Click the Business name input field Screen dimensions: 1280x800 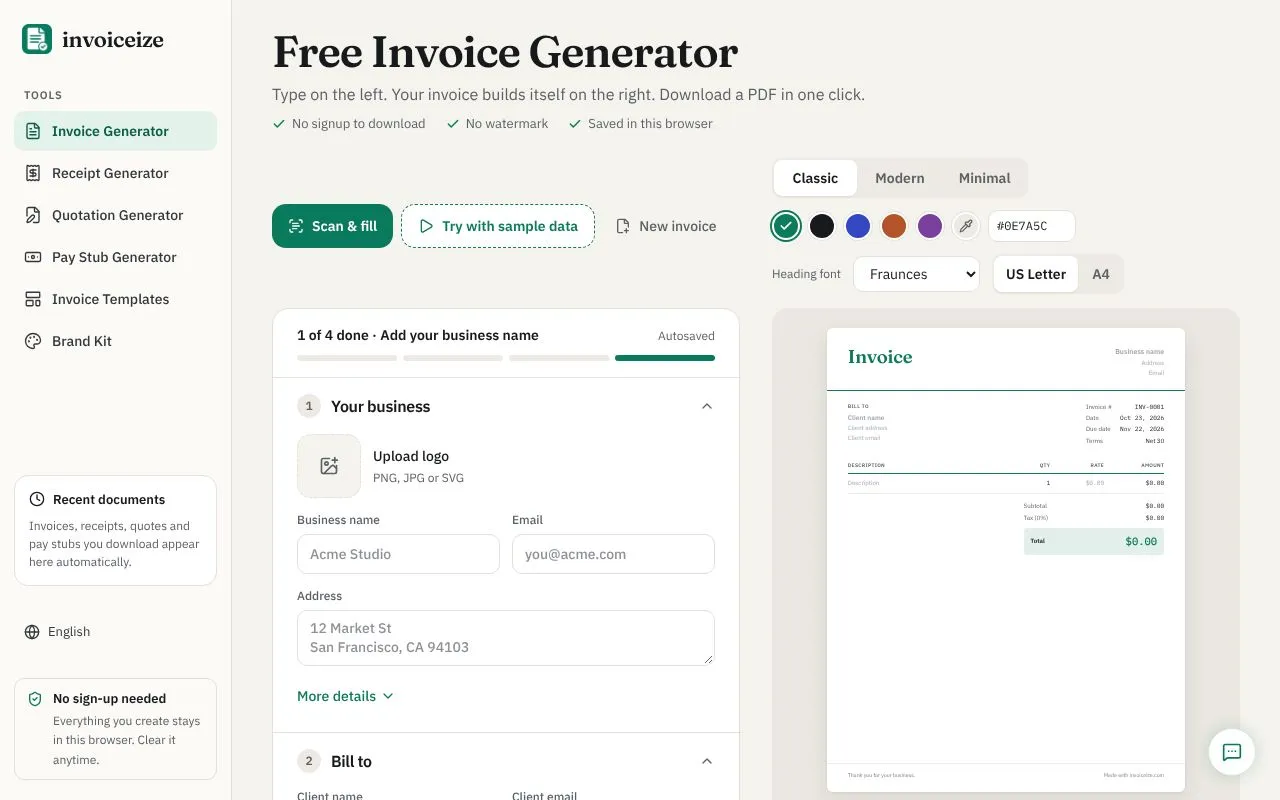398,554
